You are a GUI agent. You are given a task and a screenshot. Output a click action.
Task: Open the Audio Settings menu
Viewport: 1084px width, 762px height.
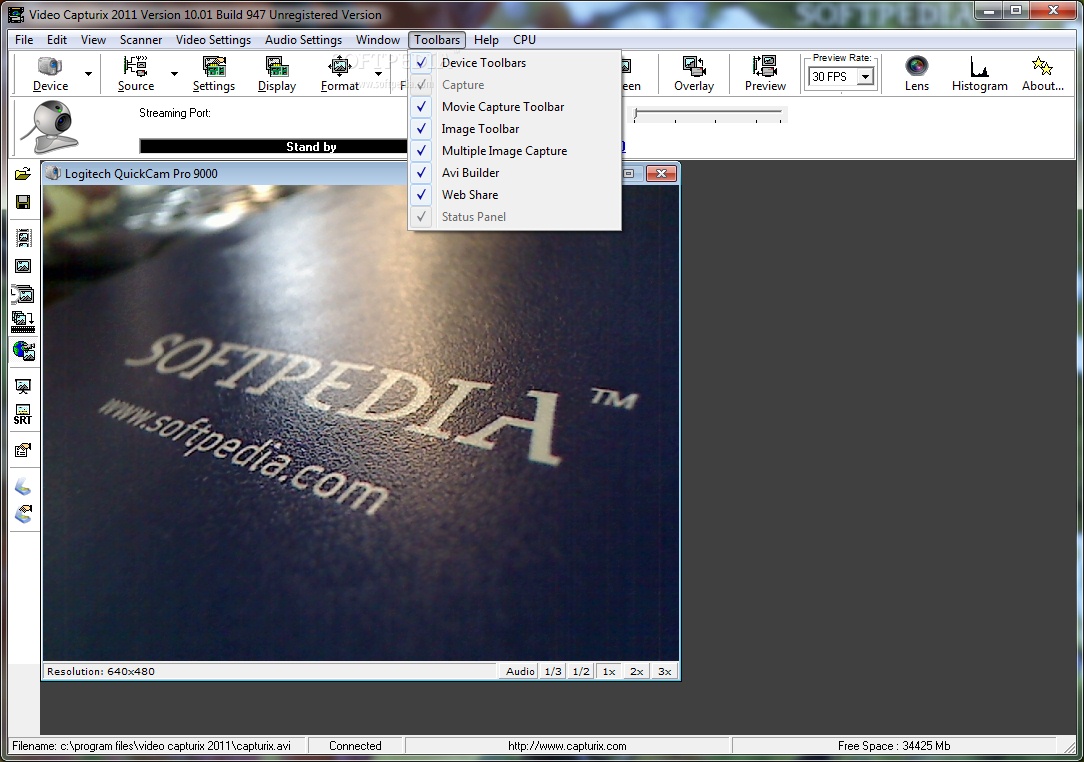pos(303,39)
